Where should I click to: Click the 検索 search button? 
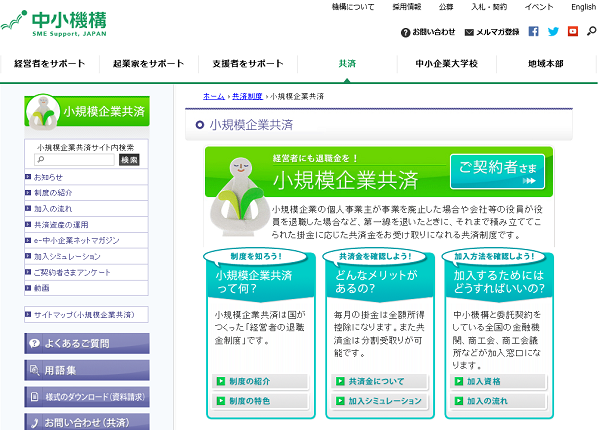click(129, 160)
